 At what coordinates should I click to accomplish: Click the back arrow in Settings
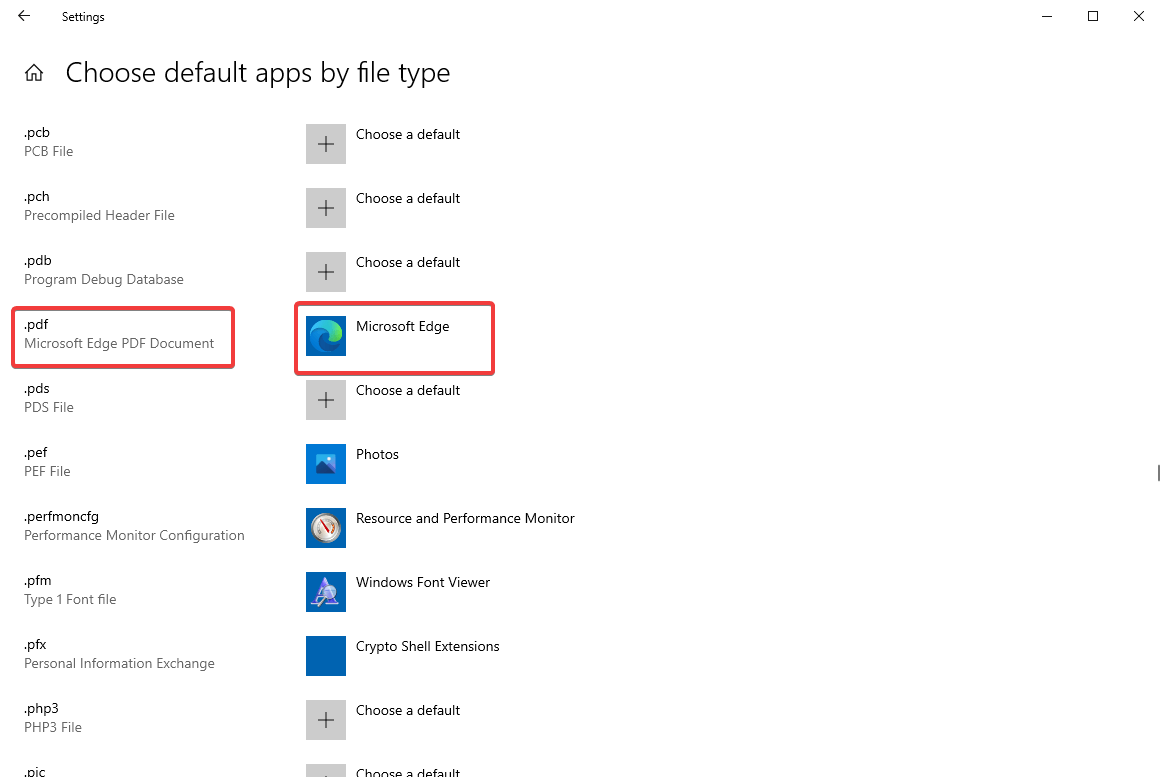23,16
